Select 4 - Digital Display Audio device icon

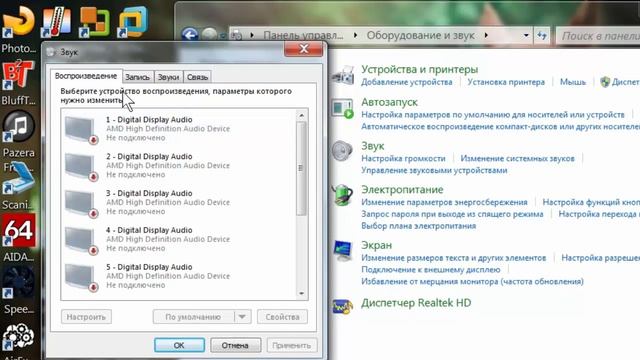(81, 240)
